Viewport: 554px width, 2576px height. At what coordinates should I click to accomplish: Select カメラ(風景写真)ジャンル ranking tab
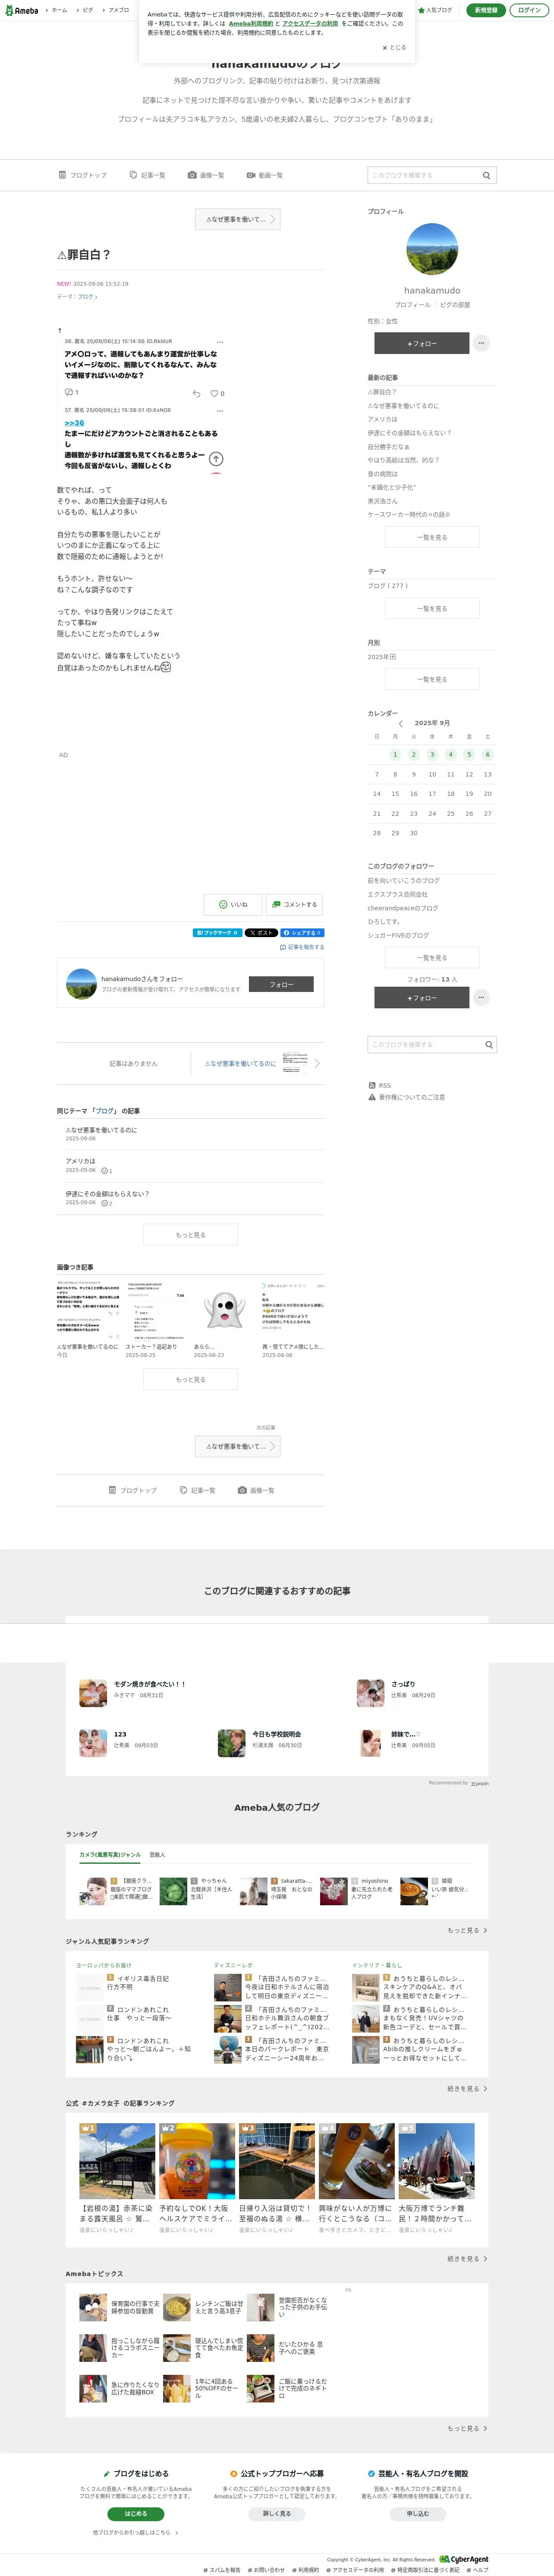click(110, 1855)
